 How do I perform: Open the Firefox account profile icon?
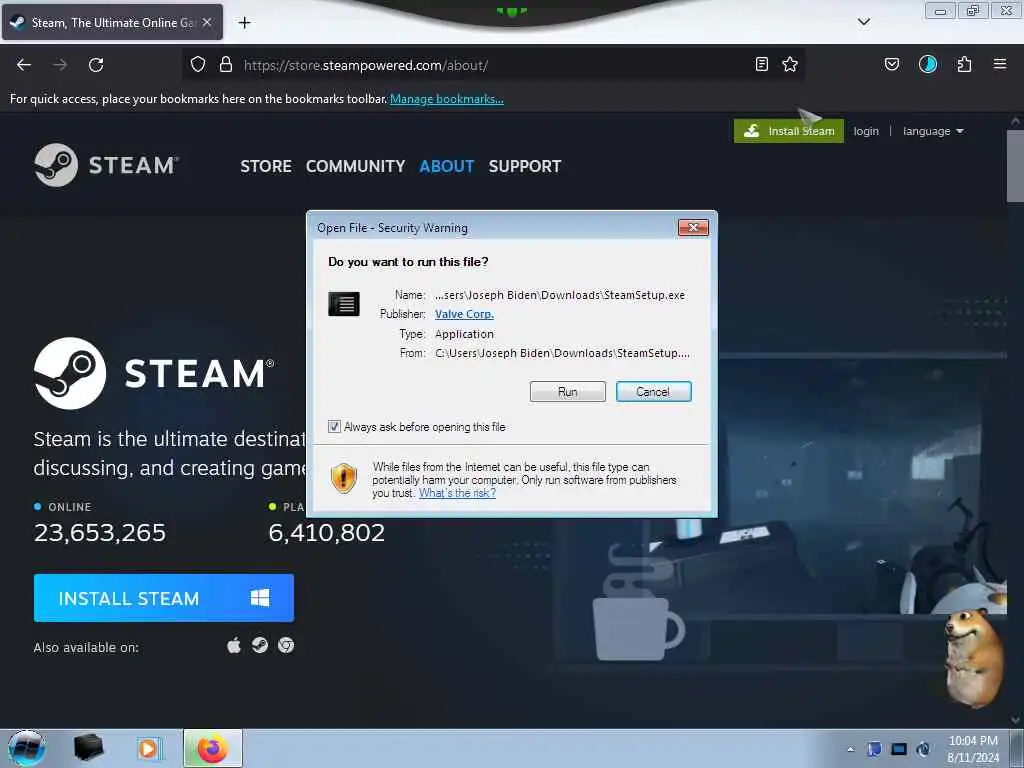(928, 65)
